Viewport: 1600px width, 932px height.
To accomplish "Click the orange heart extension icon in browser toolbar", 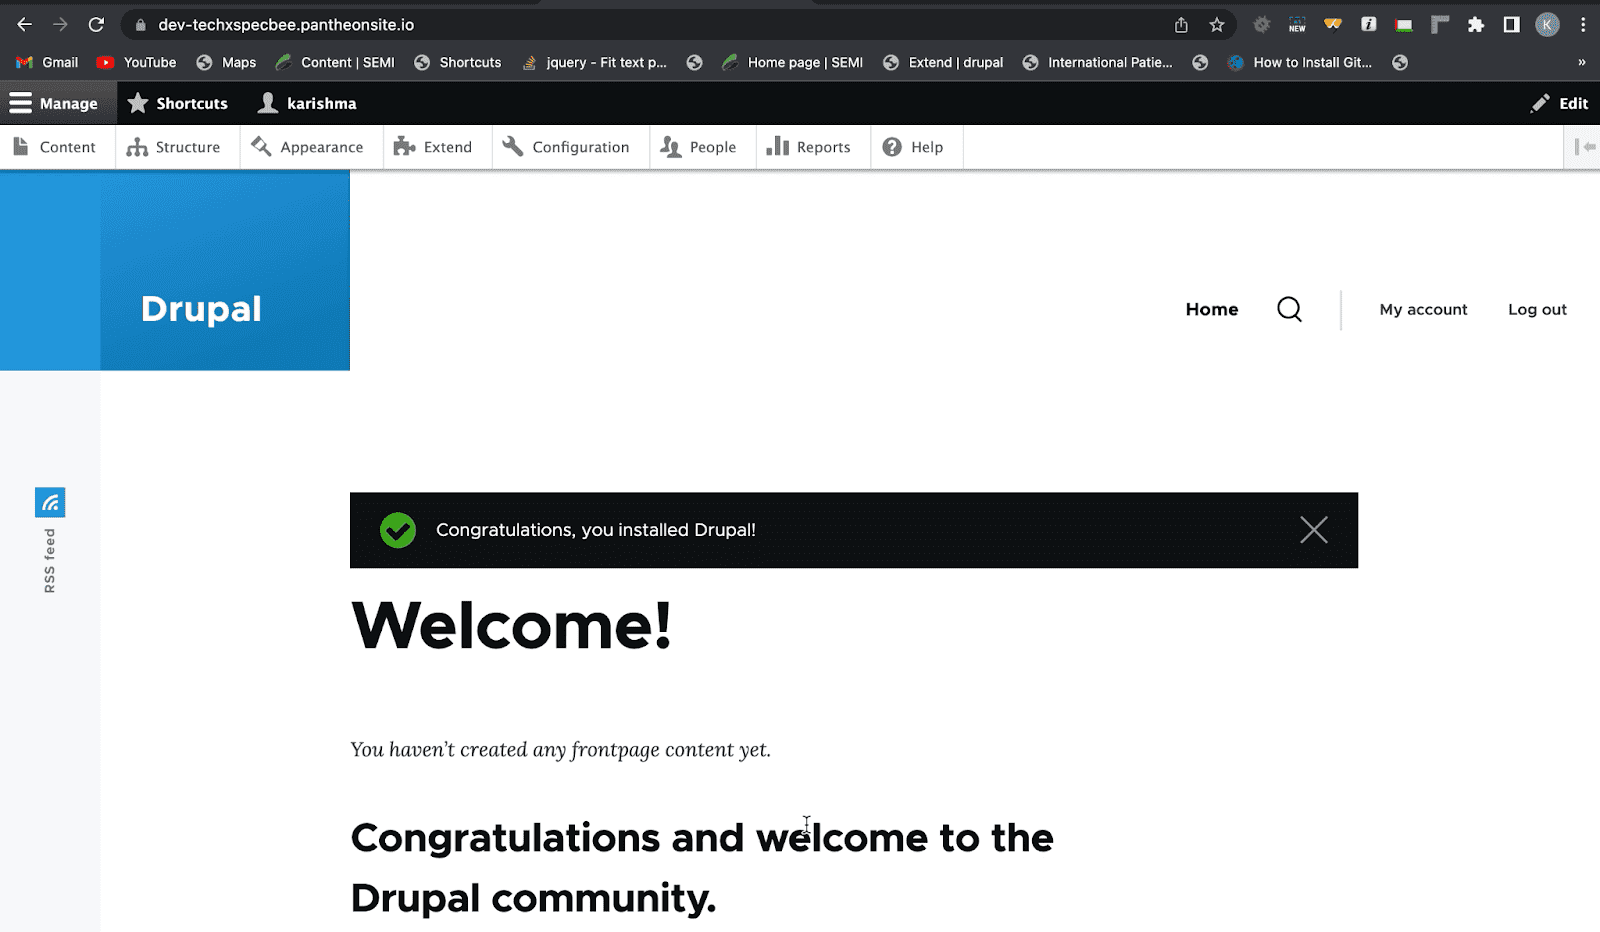I will [x=1333, y=25].
